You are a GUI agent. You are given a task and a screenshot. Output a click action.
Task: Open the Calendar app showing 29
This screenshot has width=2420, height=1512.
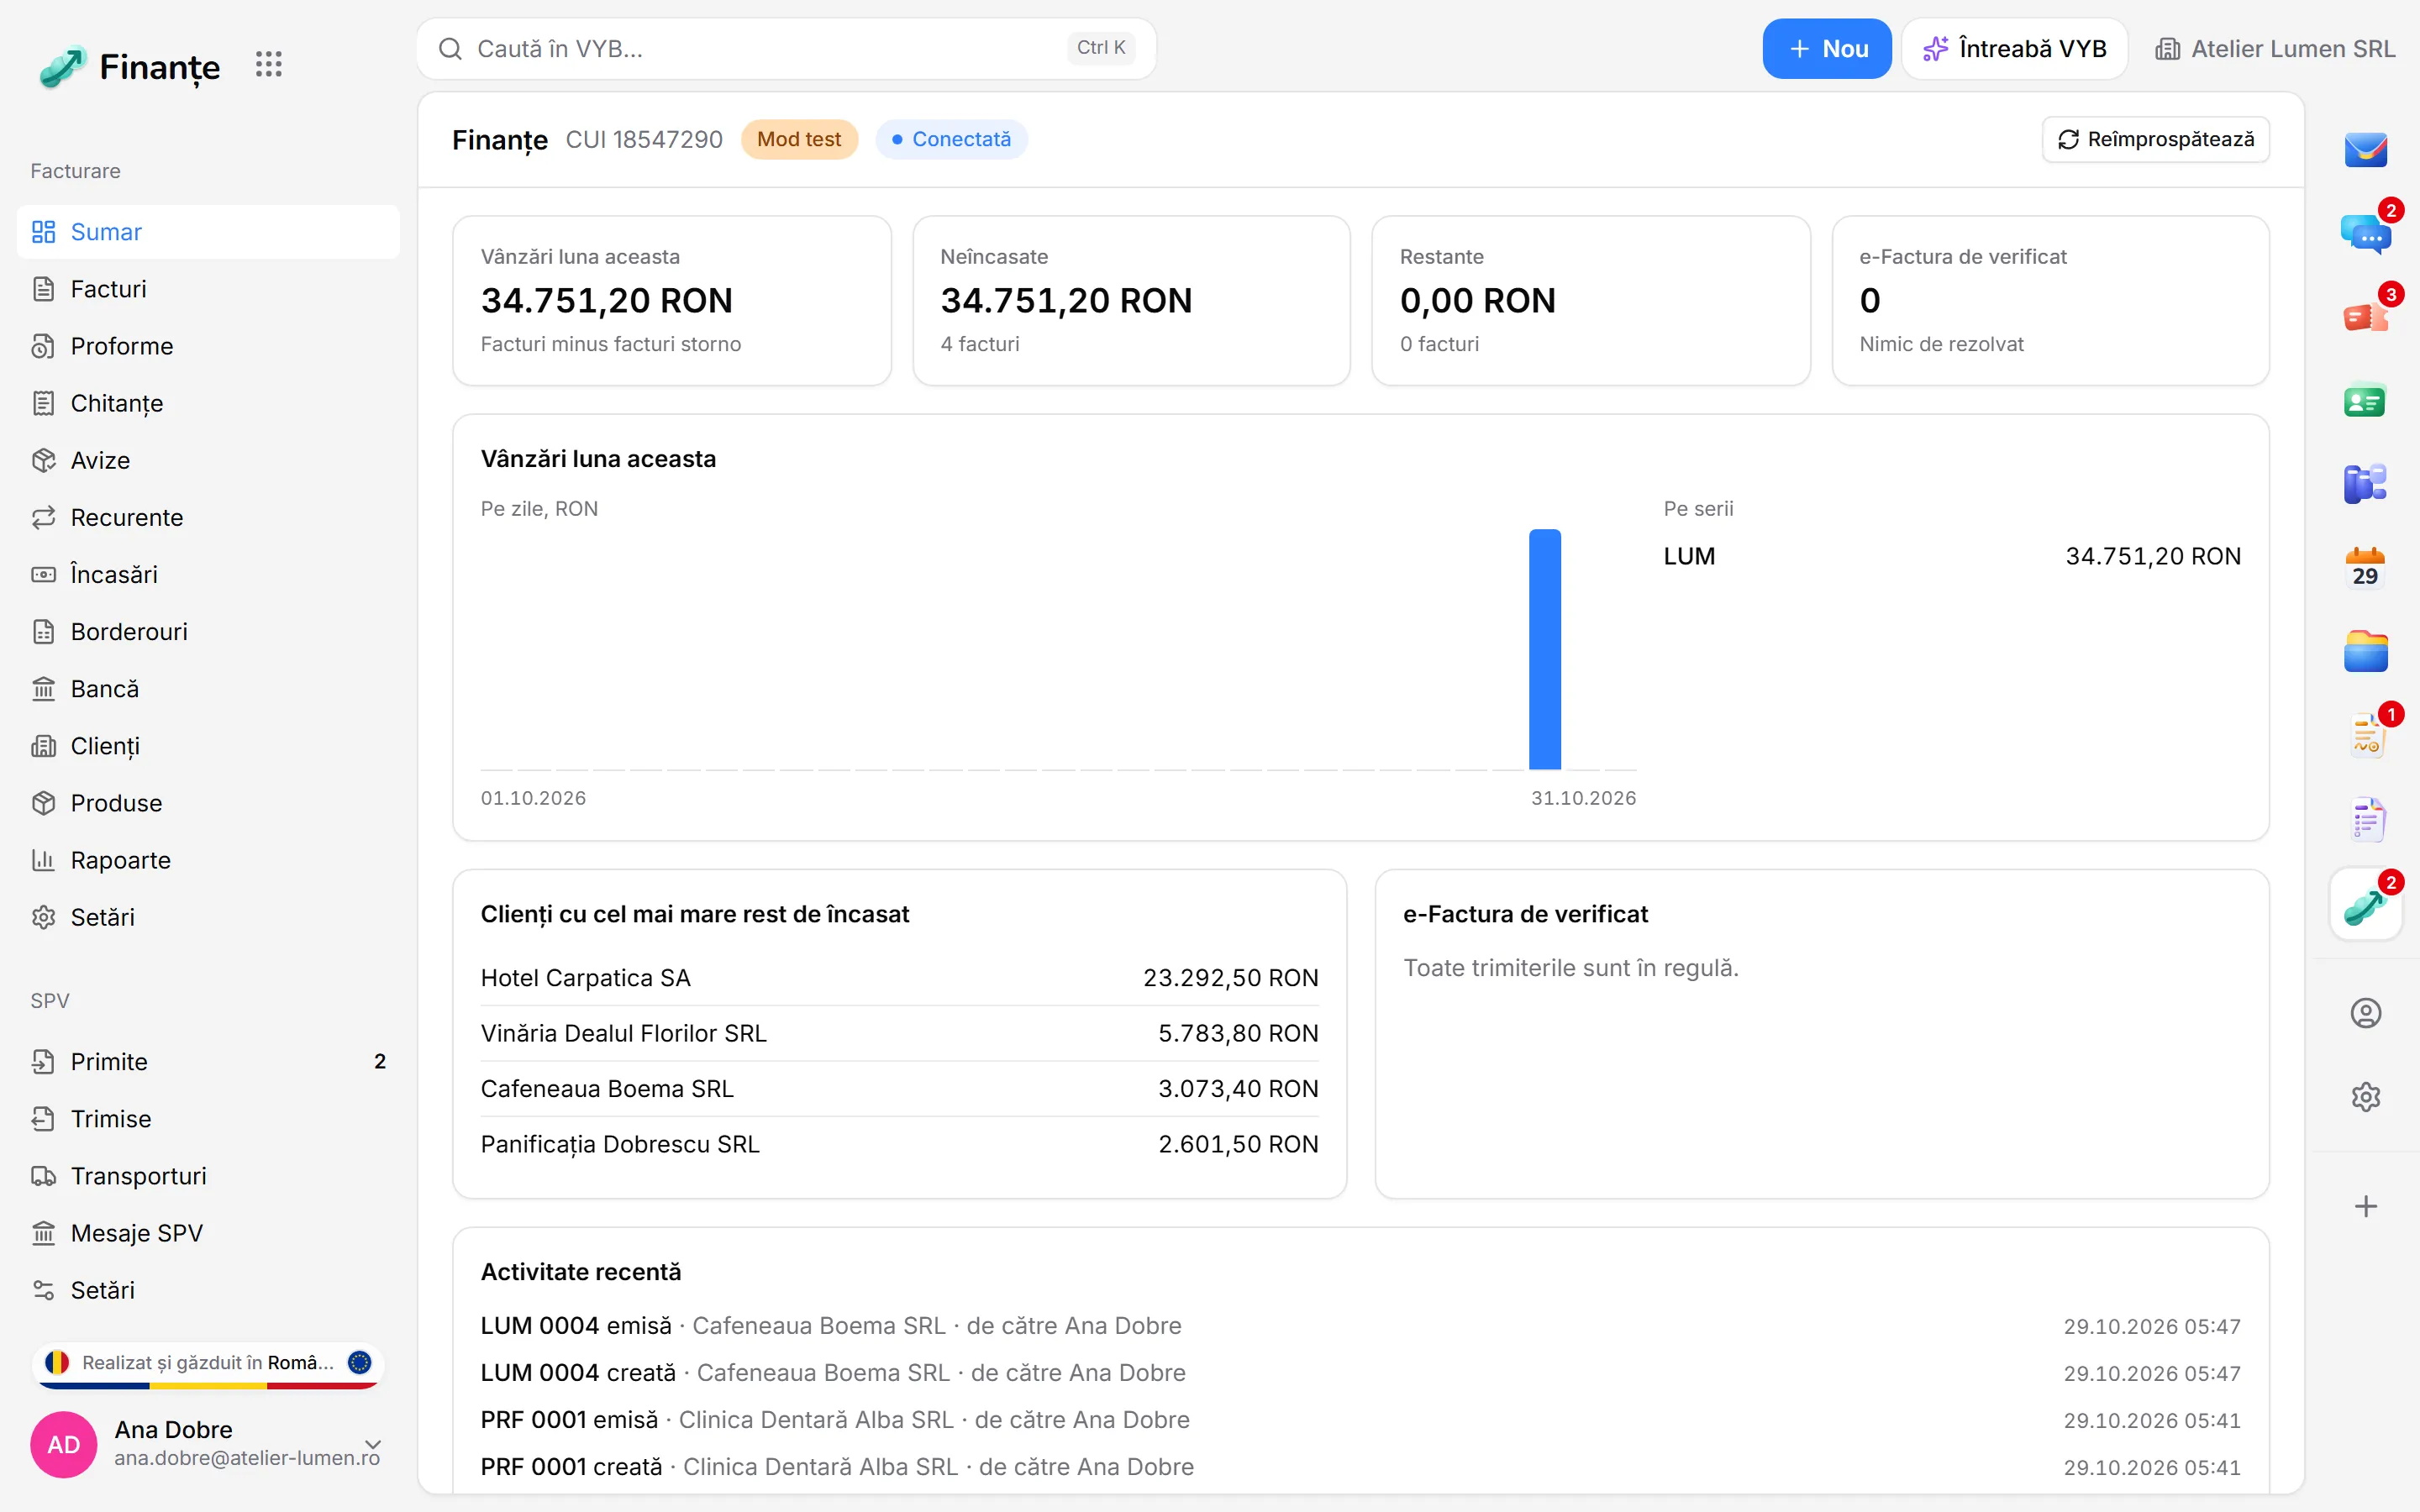(x=2365, y=569)
